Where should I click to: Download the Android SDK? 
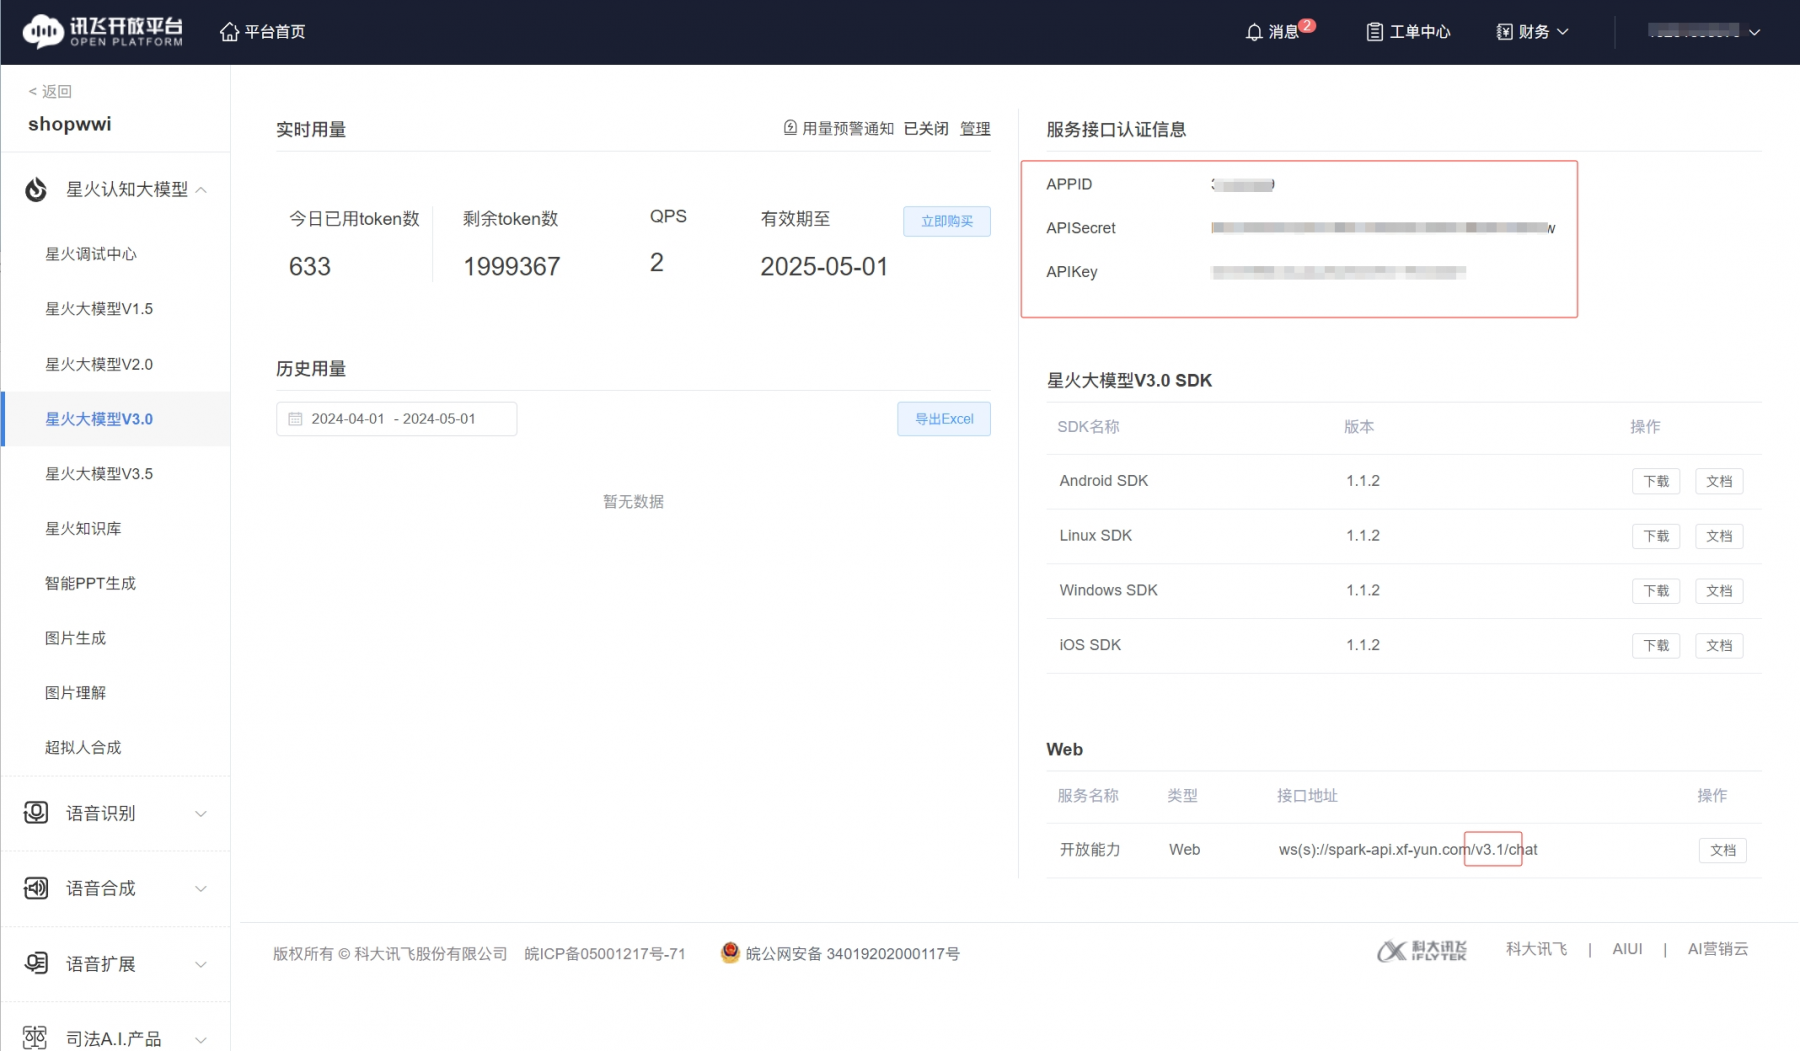1656,481
